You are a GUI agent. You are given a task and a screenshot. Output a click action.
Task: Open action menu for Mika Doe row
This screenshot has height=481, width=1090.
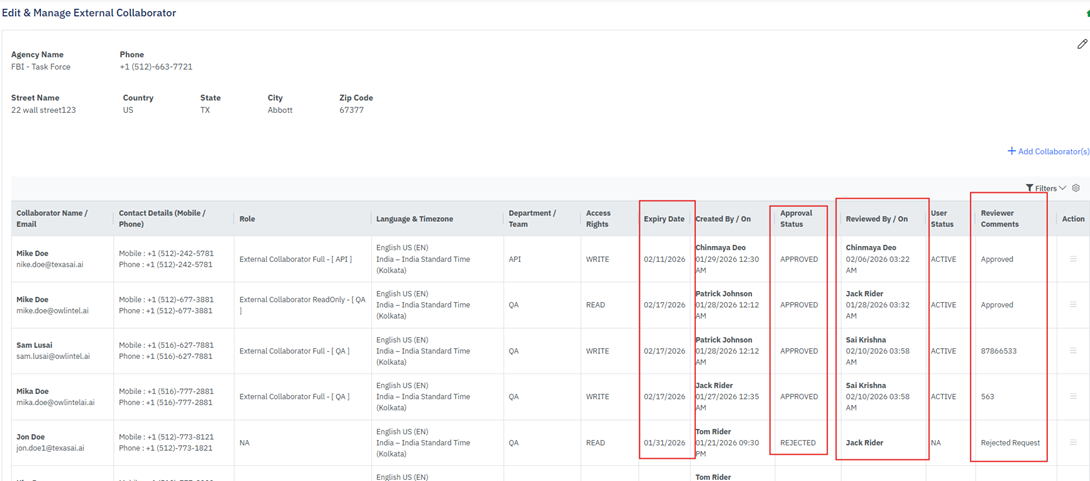point(1073,397)
